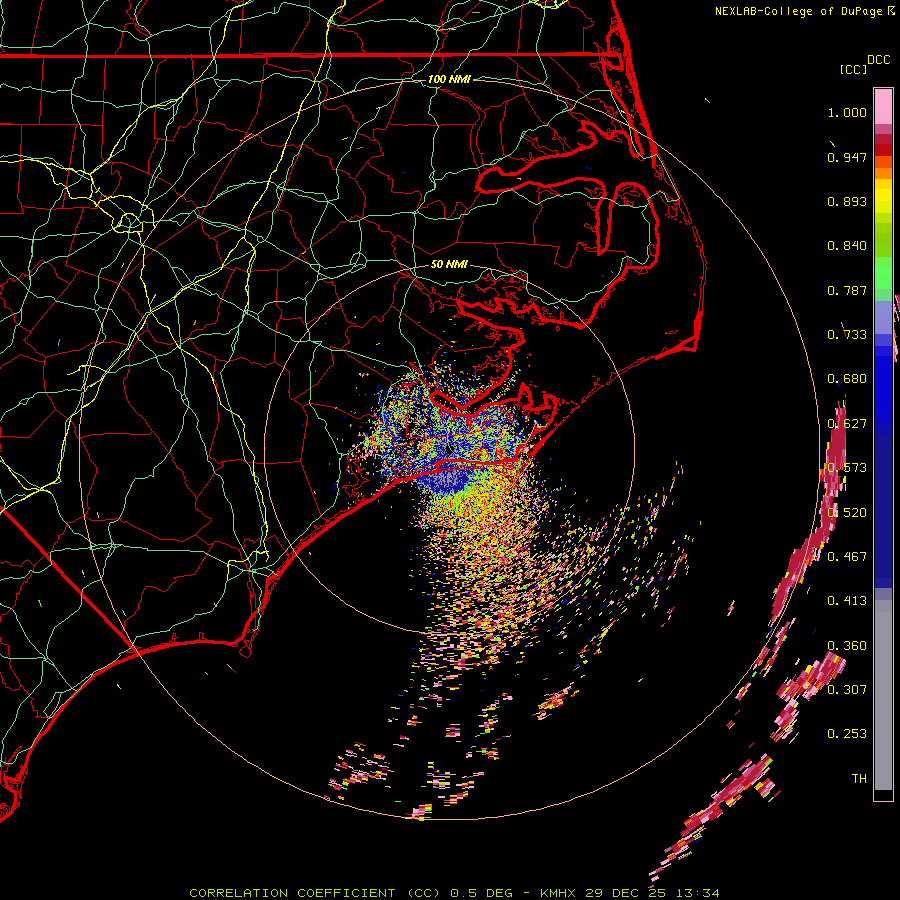The width and height of the screenshot is (900, 900).
Task: Select the 0.307 legend value
Action: [x=847, y=689]
